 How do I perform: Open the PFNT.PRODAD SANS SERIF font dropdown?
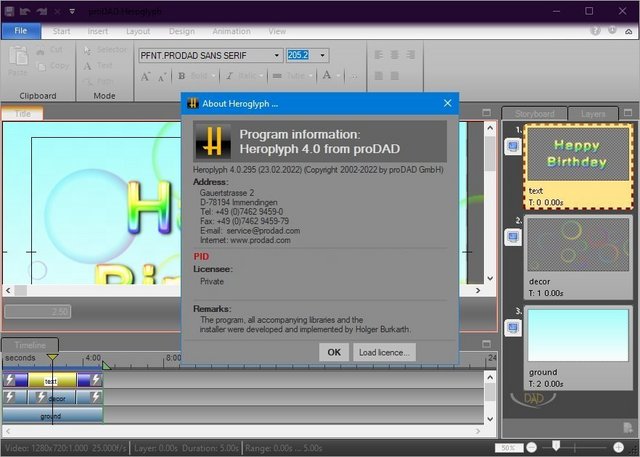click(276, 55)
